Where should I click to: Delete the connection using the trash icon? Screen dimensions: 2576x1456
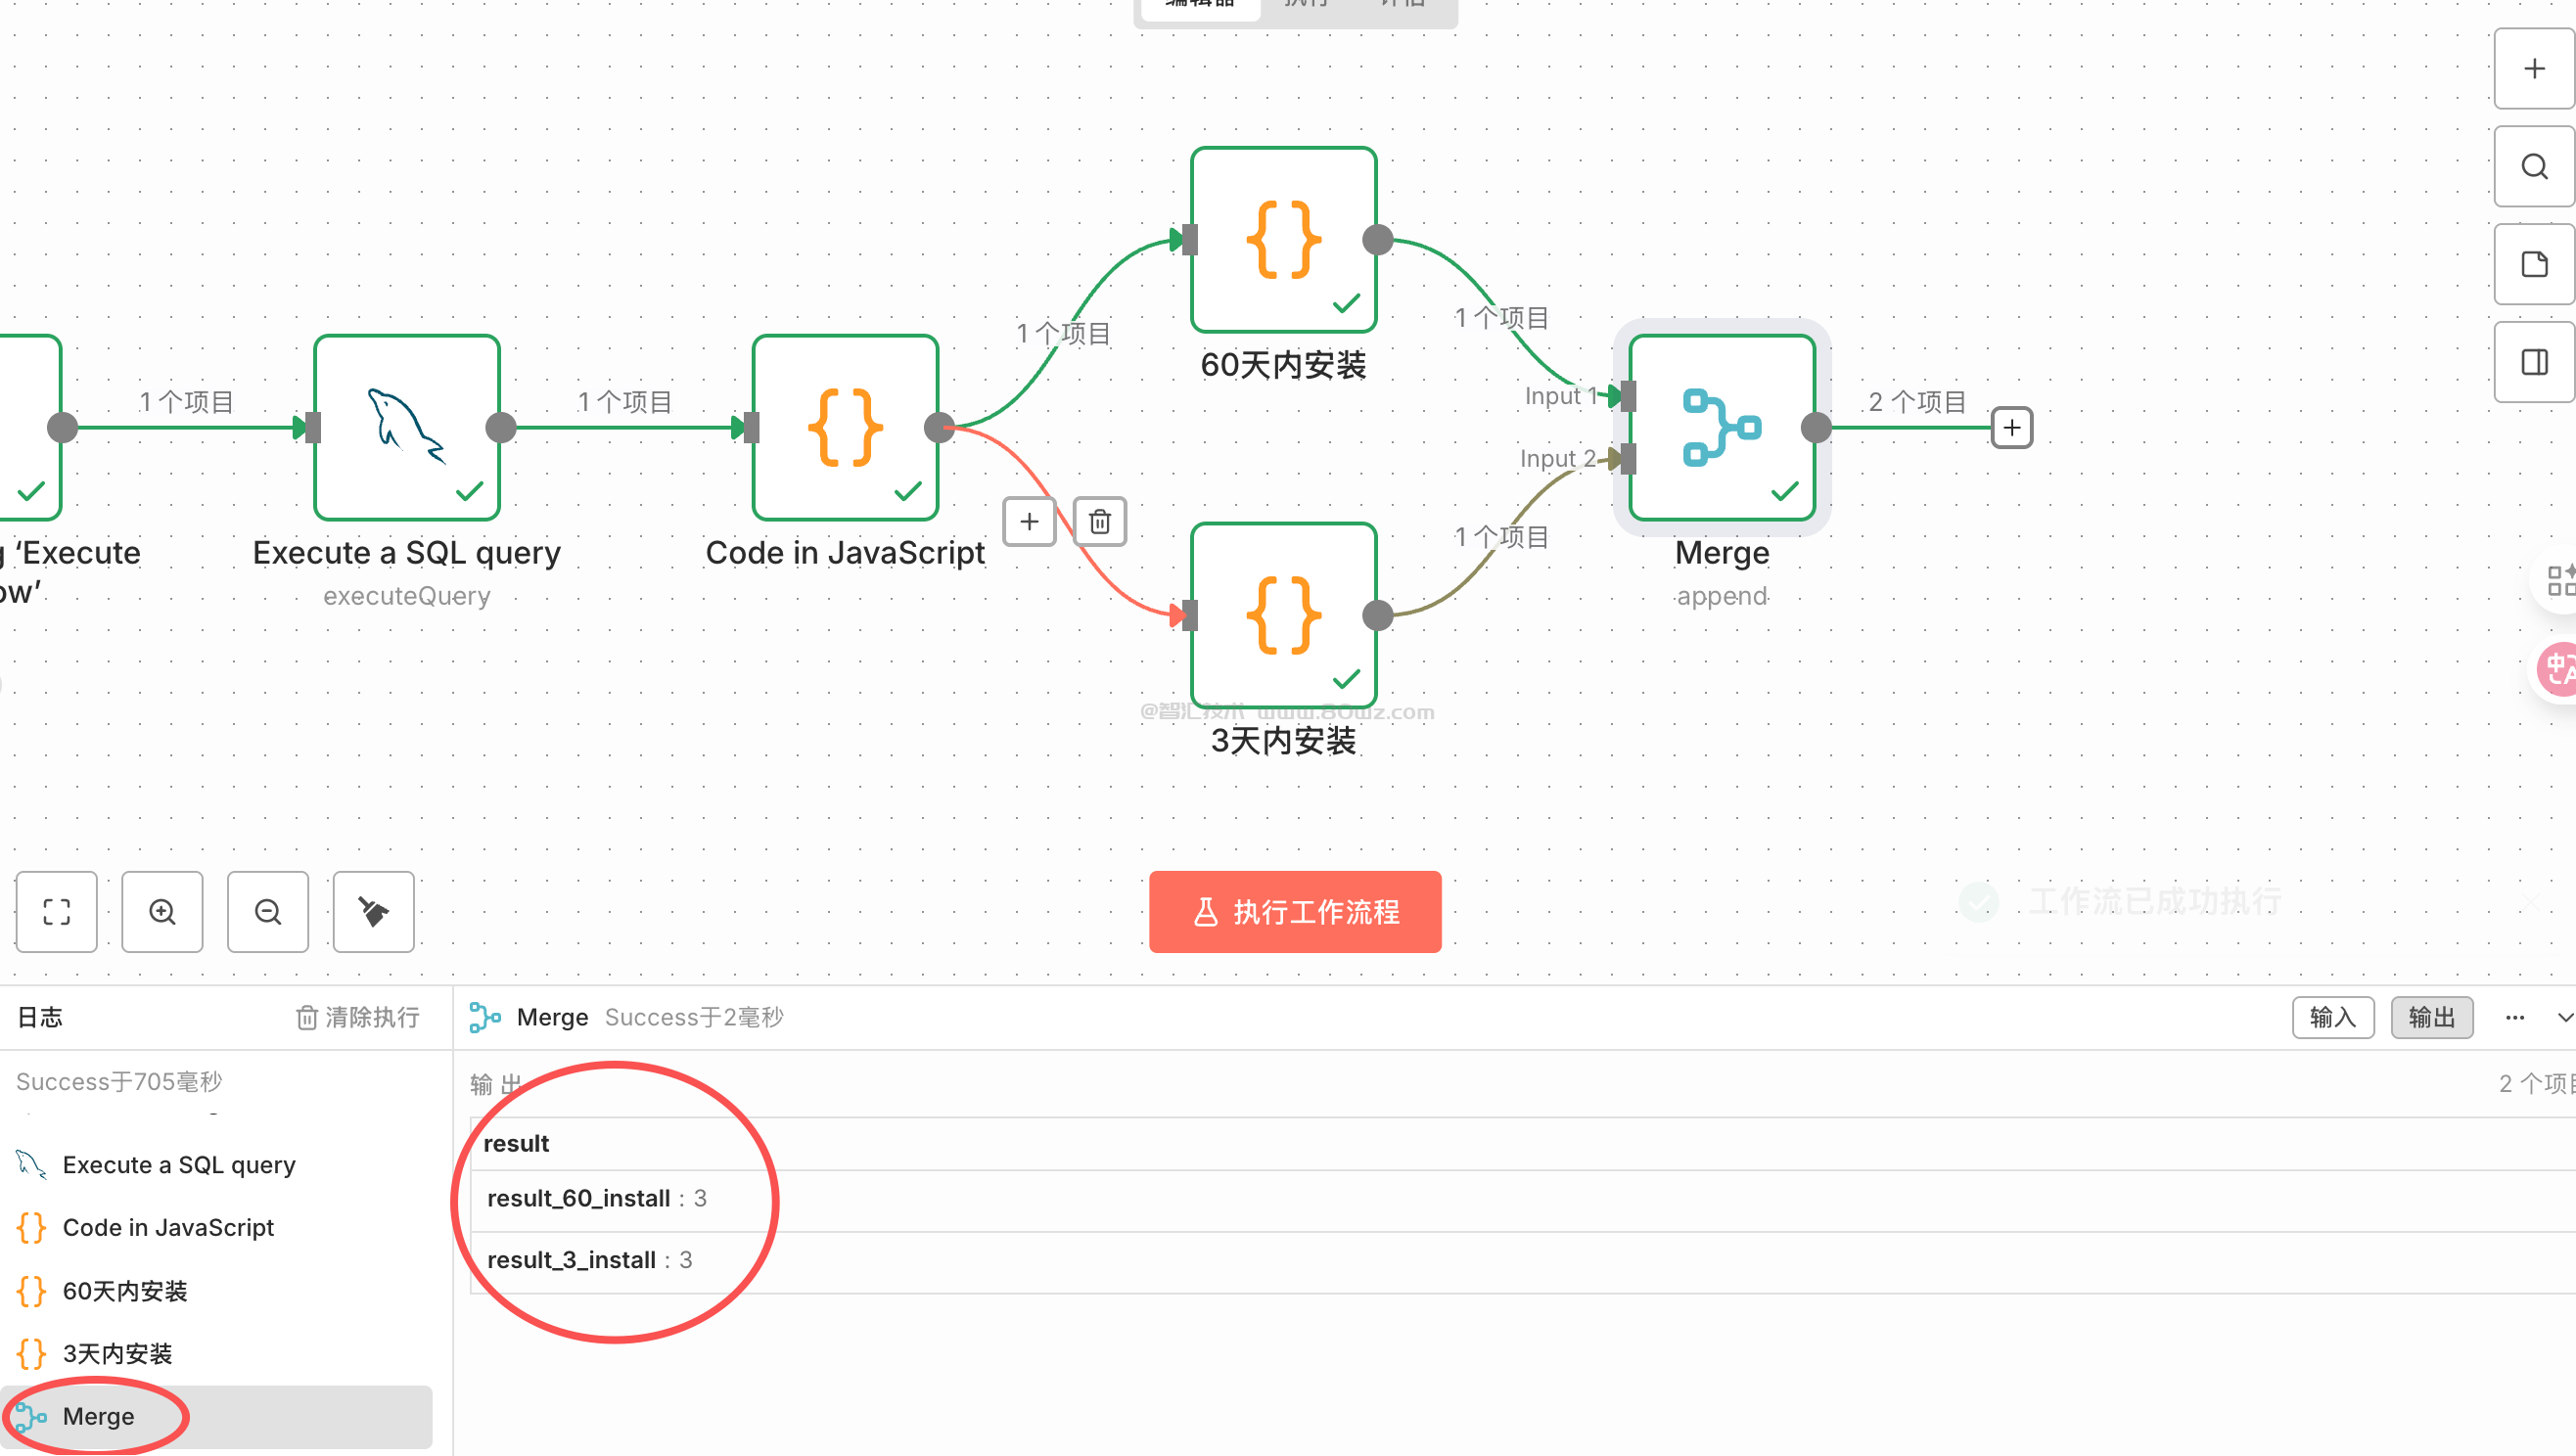coord(1100,521)
